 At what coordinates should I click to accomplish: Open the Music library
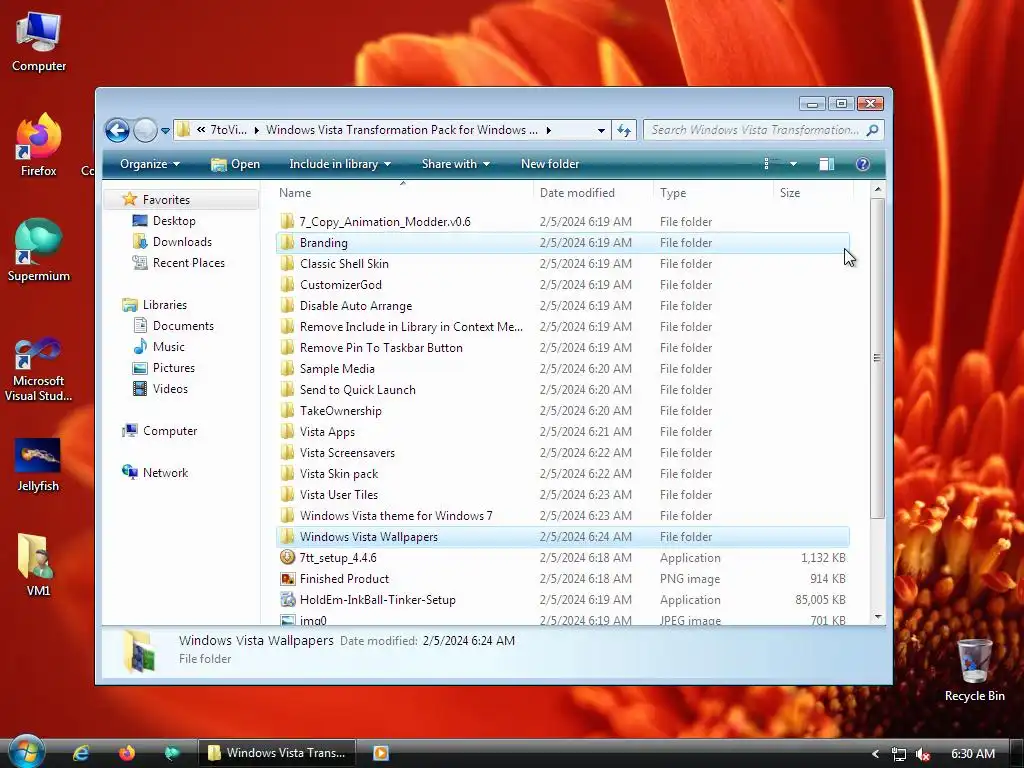168,347
